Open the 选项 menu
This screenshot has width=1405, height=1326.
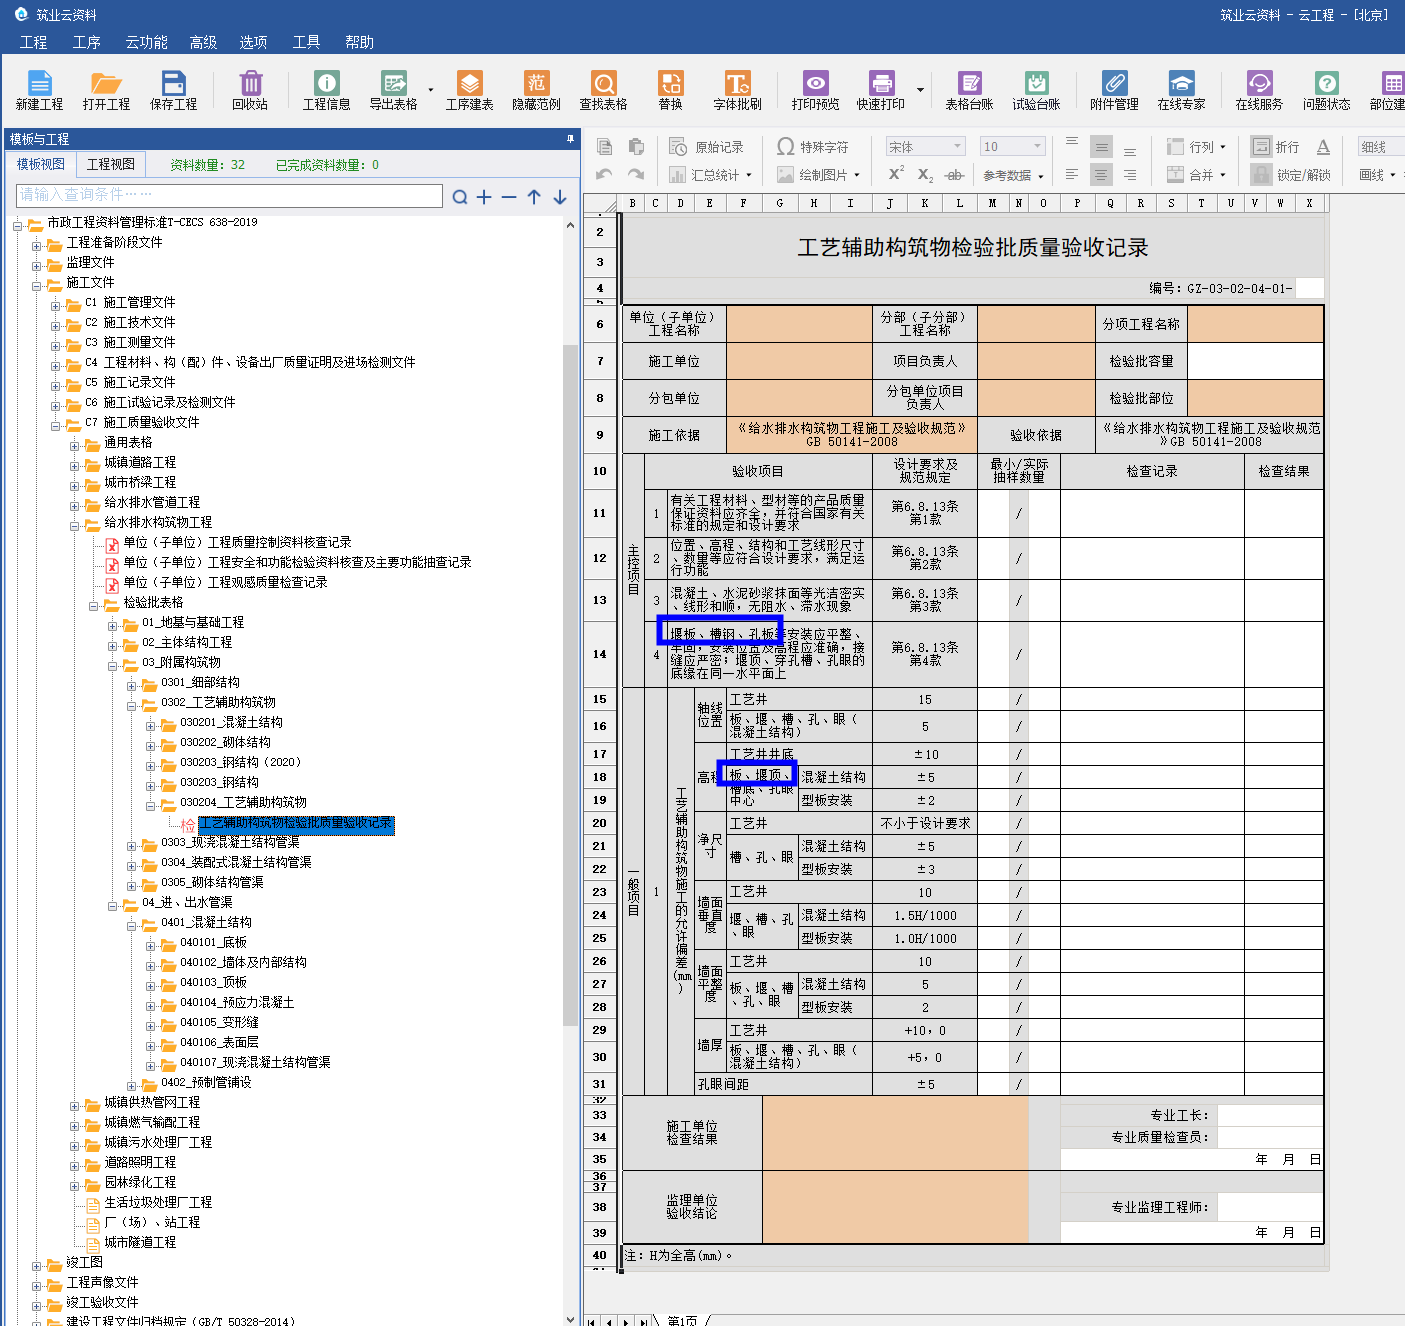pyautogui.click(x=253, y=42)
